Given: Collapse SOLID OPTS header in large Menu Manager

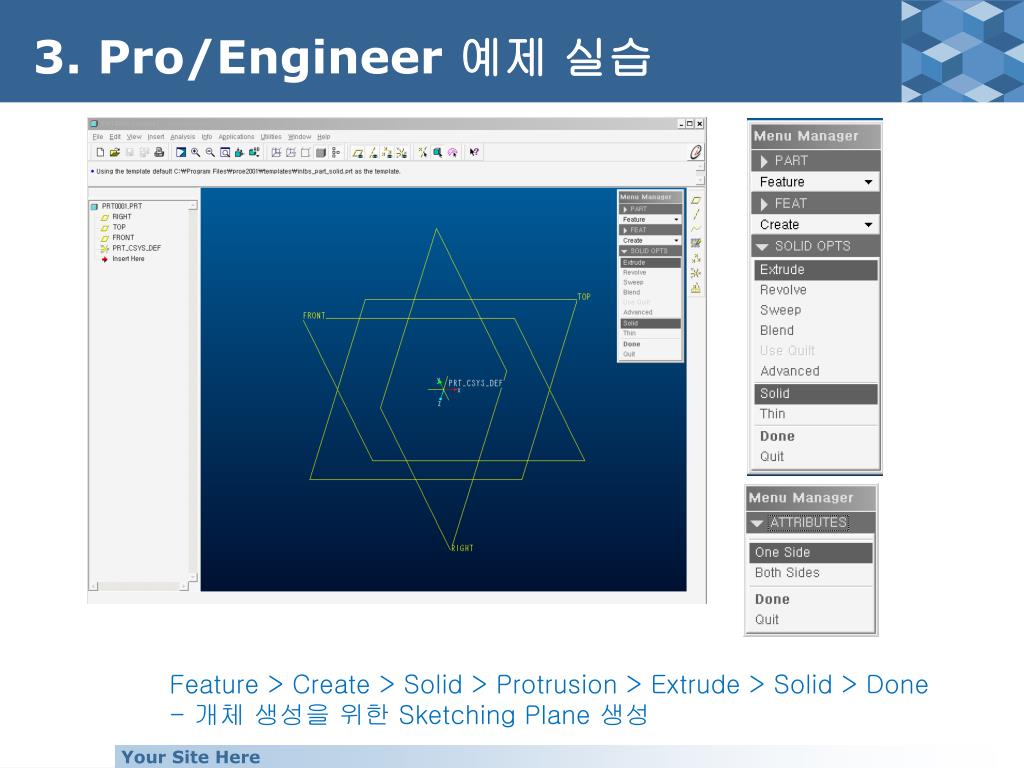Looking at the screenshot, I should coord(816,246).
